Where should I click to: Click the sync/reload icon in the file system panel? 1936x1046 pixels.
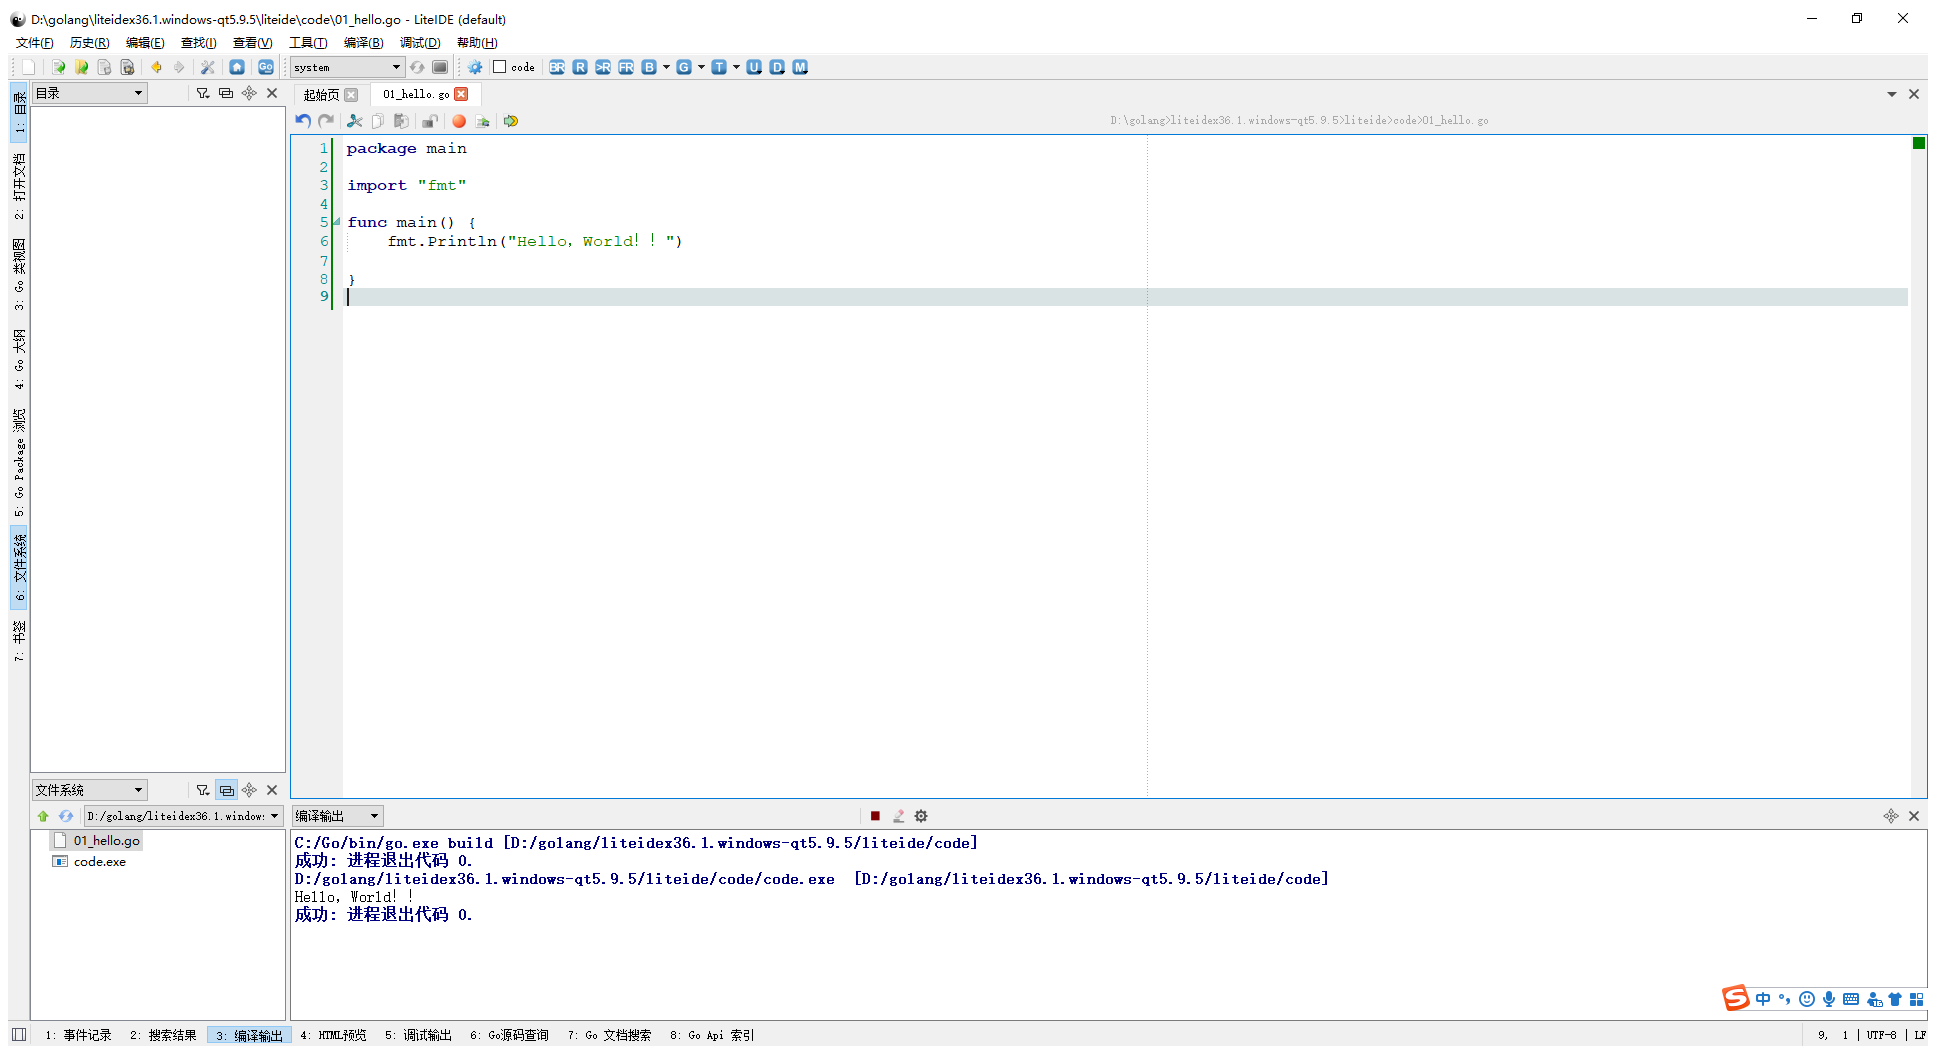66,816
